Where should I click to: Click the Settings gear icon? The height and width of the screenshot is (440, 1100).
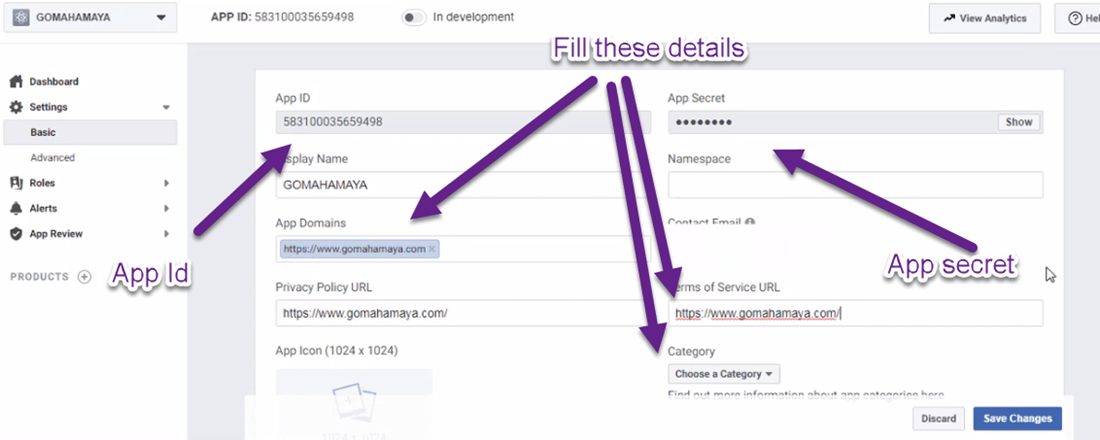(x=16, y=107)
